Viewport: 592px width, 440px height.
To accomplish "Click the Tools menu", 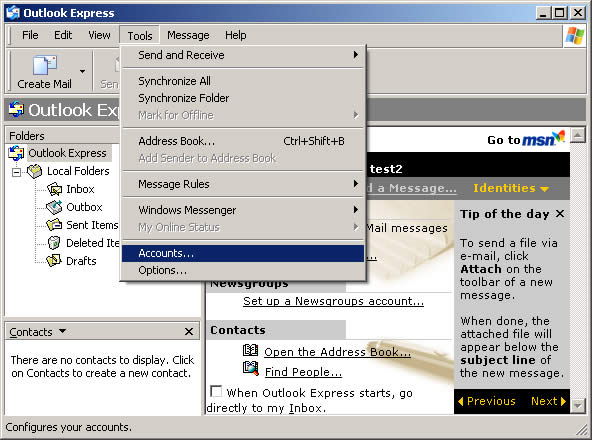I will (x=140, y=36).
